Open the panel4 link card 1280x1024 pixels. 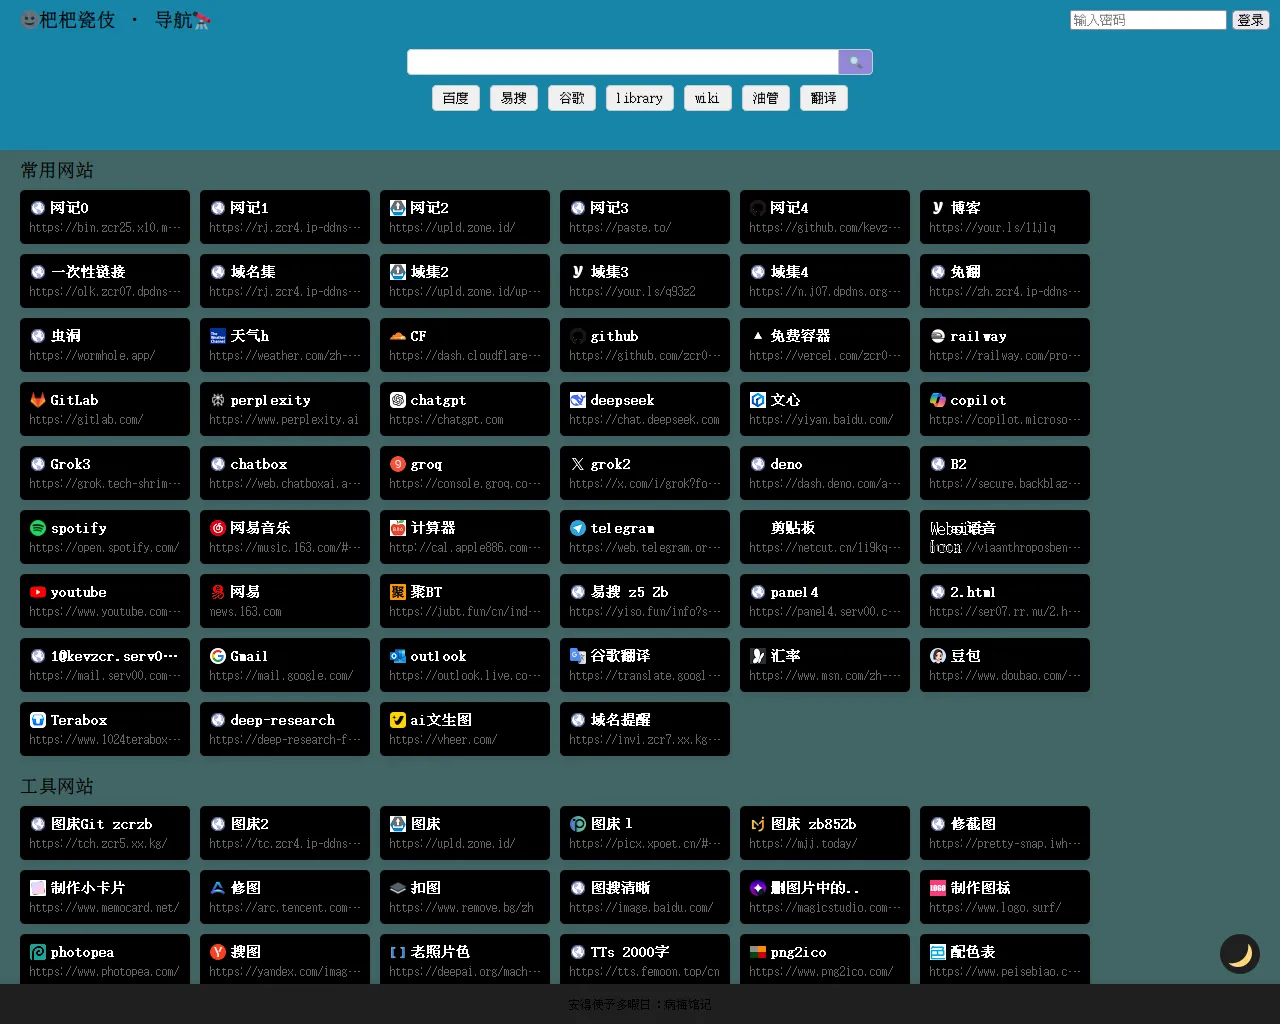tap(825, 601)
